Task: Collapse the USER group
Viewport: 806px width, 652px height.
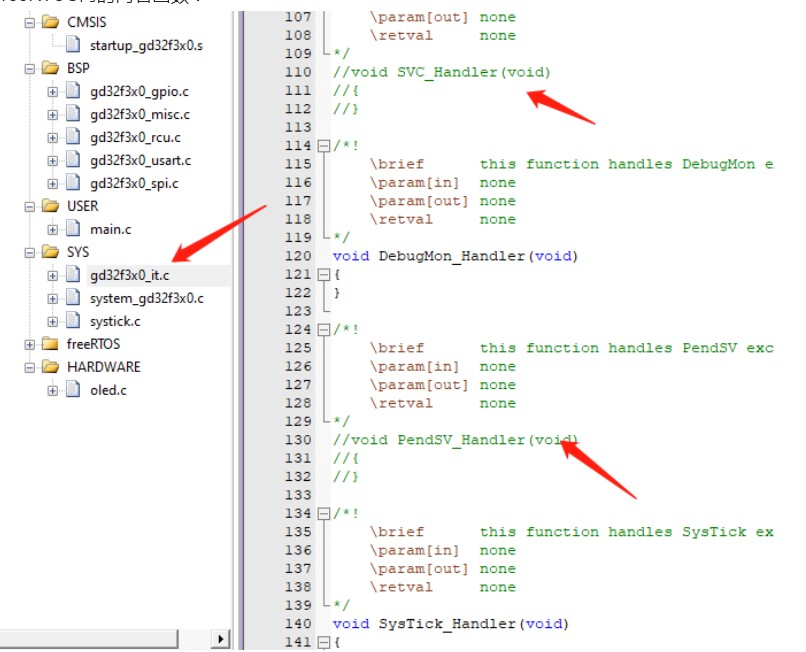Action: point(30,207)
